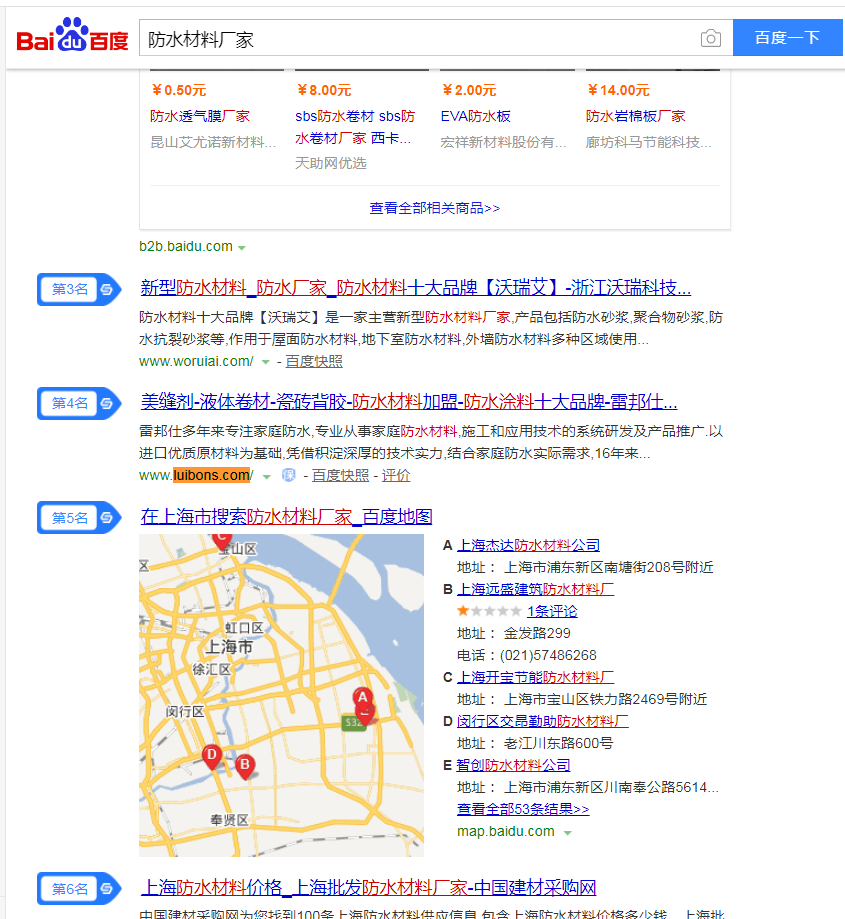Open 上海杰达防水材料公司 link

(528, 545)
